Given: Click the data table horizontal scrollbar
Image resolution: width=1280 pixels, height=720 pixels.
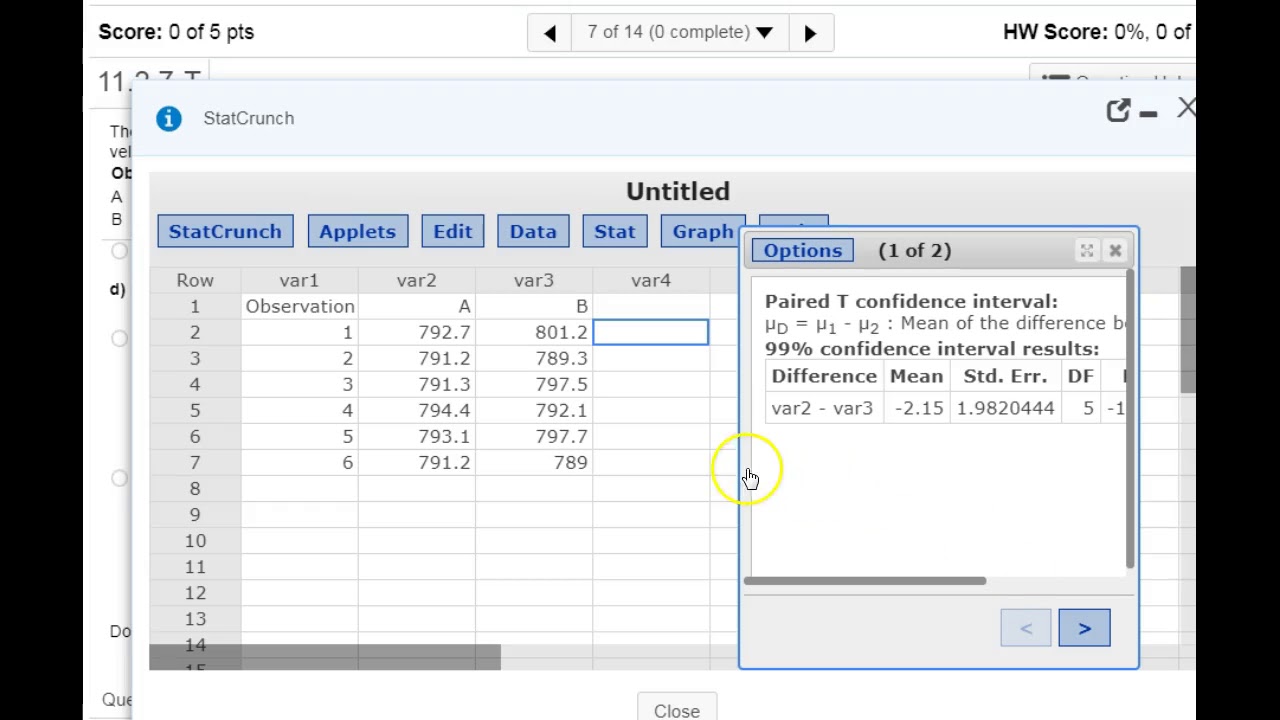Looking at the screenshot, I should (325, 657).
